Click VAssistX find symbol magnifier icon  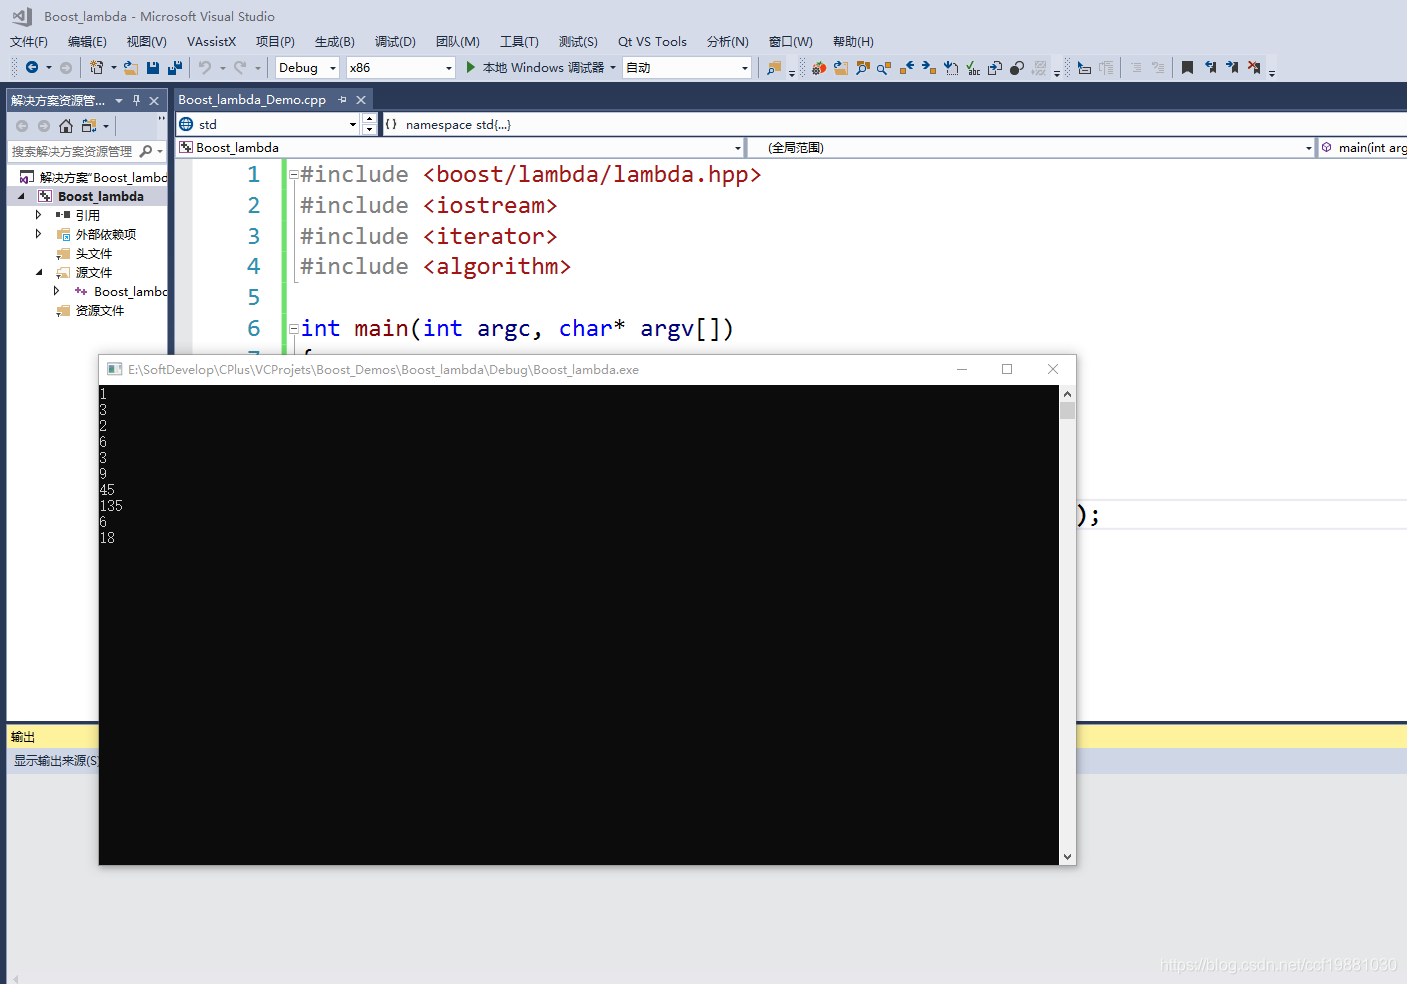tap(862, 67)
